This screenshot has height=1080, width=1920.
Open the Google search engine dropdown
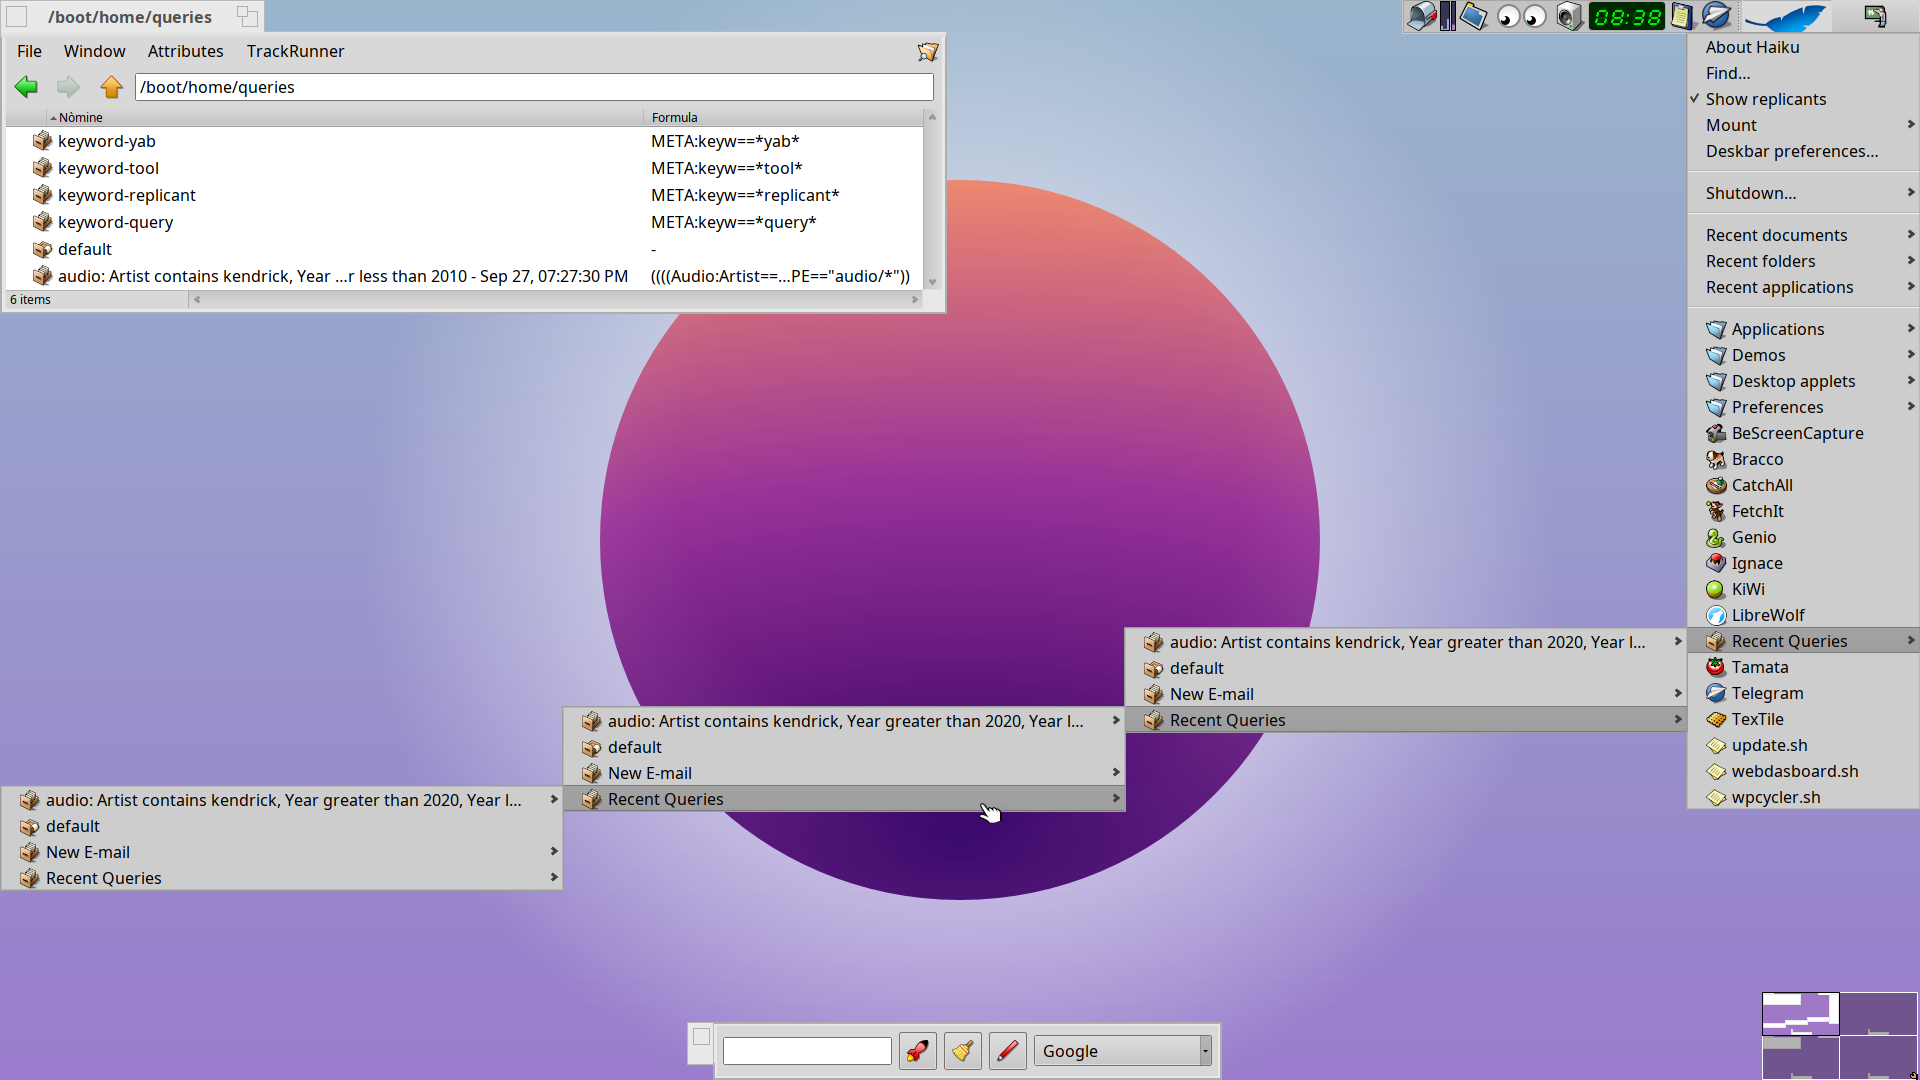(1122, 1051)
